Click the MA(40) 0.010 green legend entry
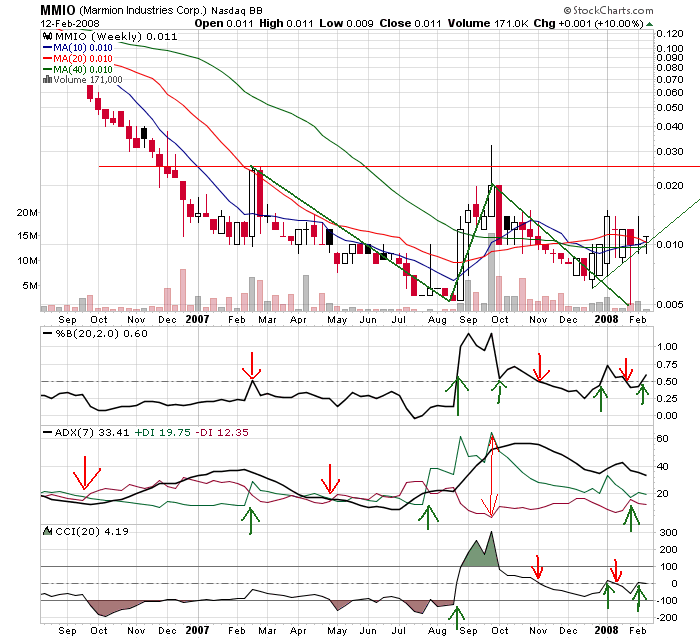700x639 pixels. click(x=78, y=69)
